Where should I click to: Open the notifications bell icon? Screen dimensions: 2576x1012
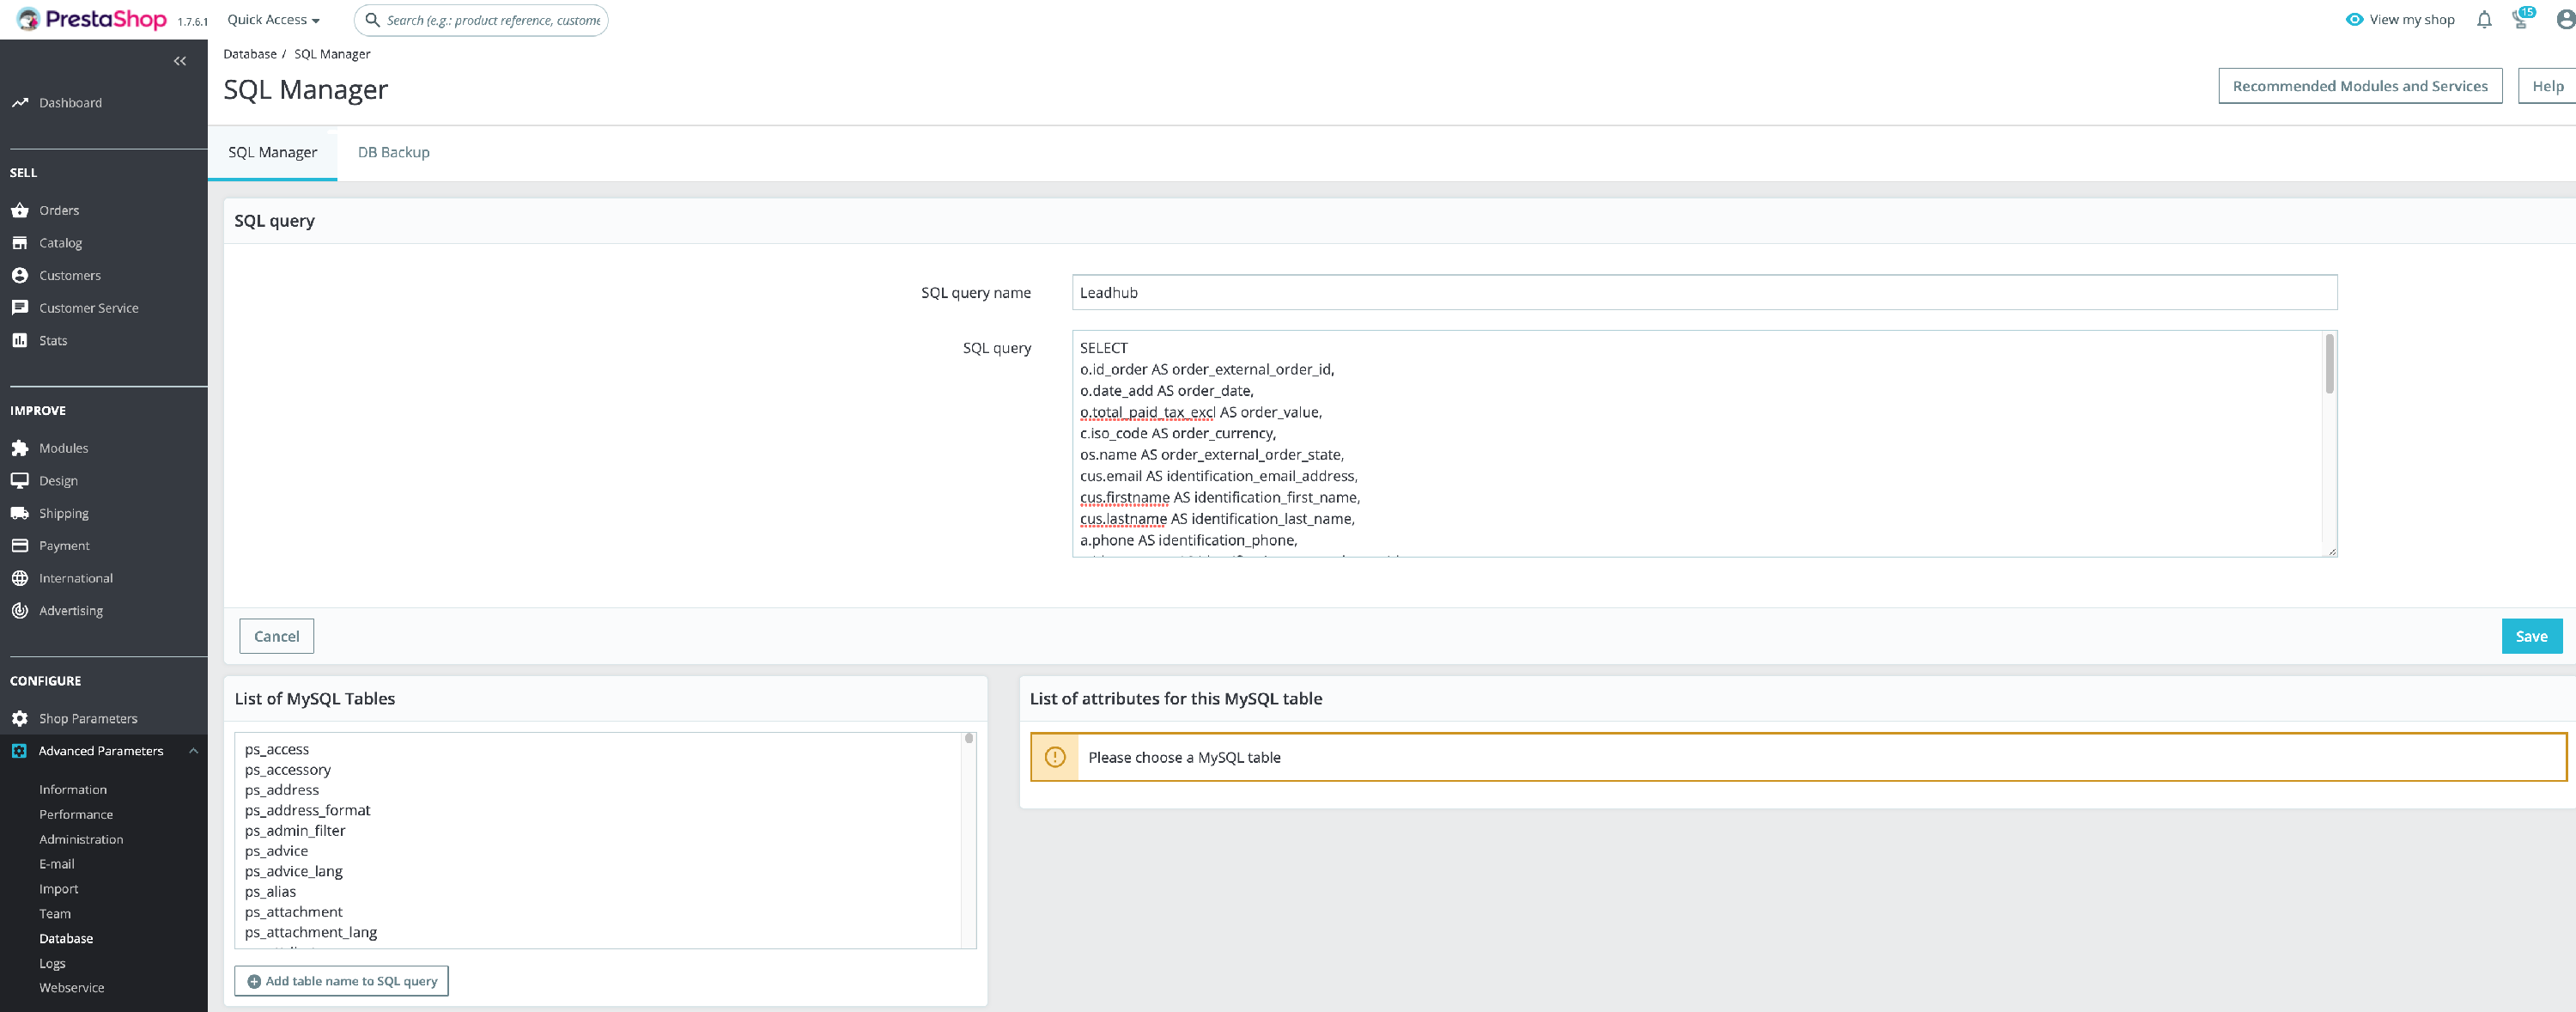(2484, 20)
